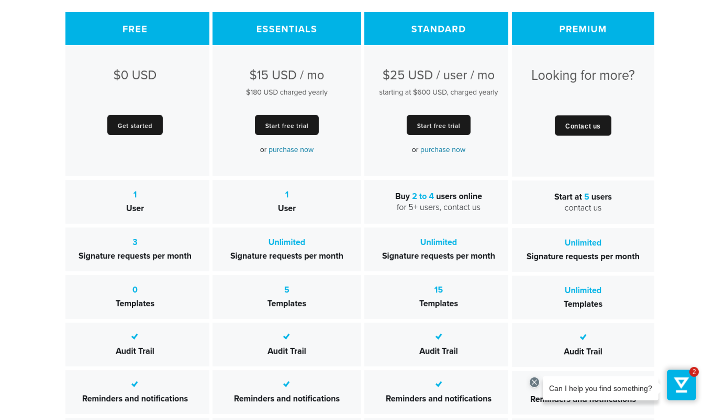Click Standard plan Reminders checkmark

point(439,384)
